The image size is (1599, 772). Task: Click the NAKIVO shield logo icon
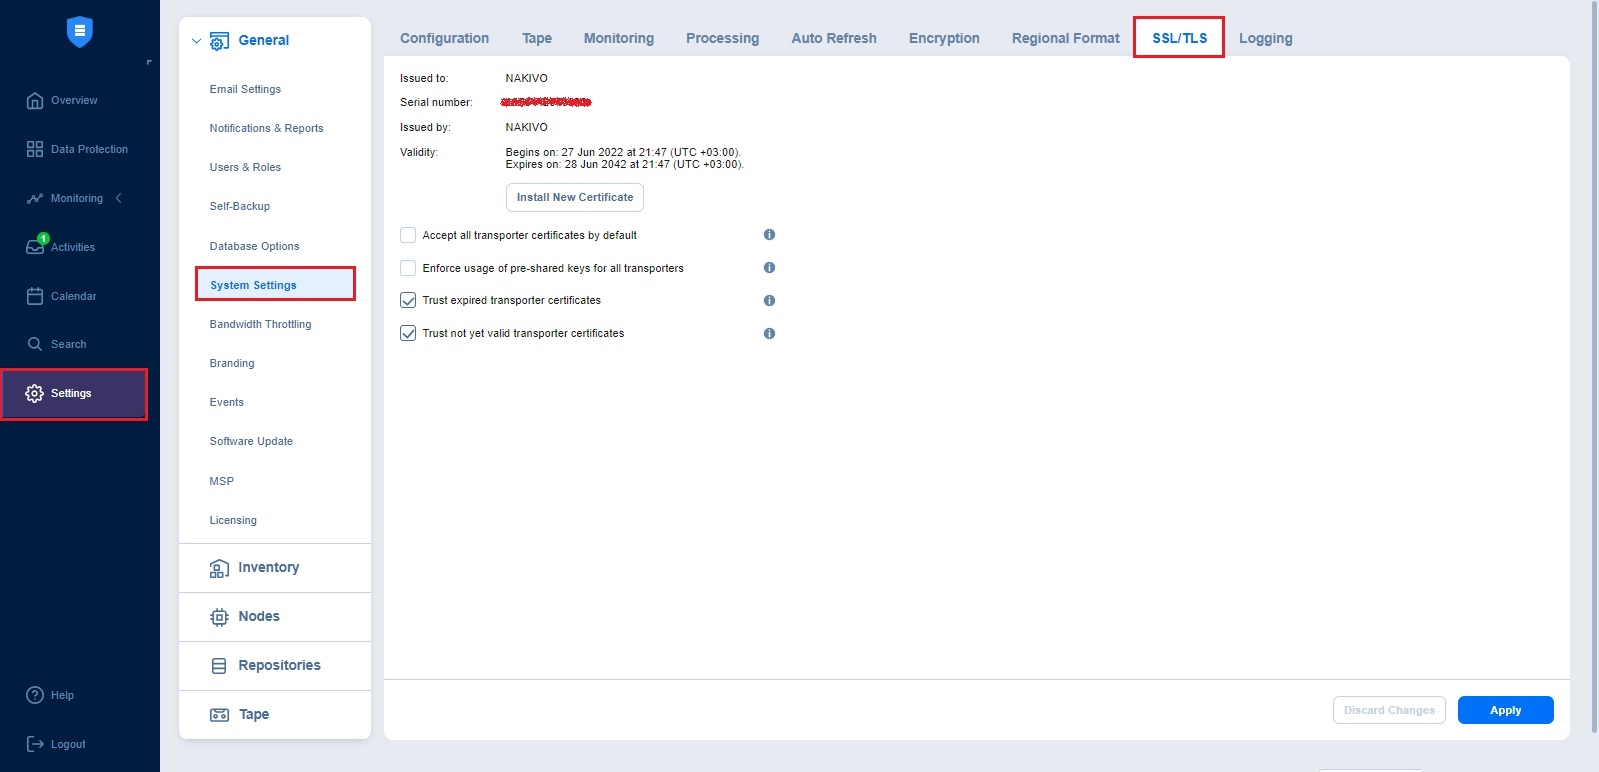coord(79,32)
